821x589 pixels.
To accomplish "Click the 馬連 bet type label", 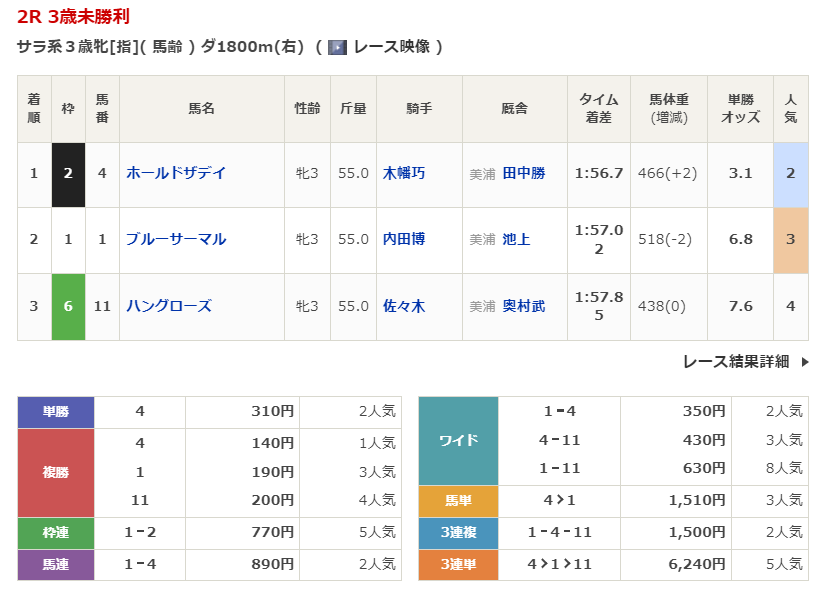I will (56, 564).
